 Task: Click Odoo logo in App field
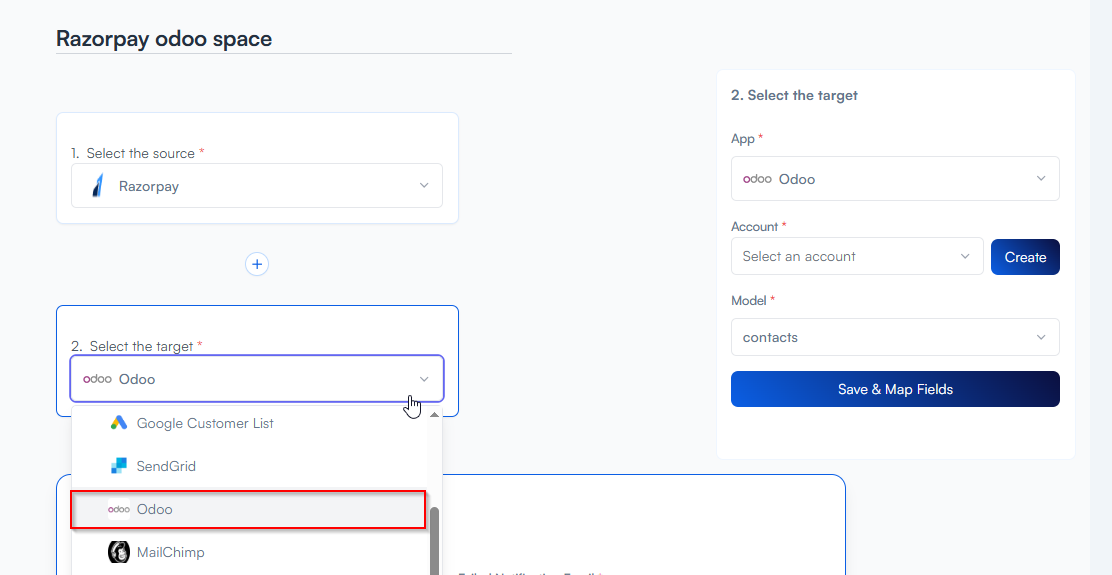tap(757, 179)
